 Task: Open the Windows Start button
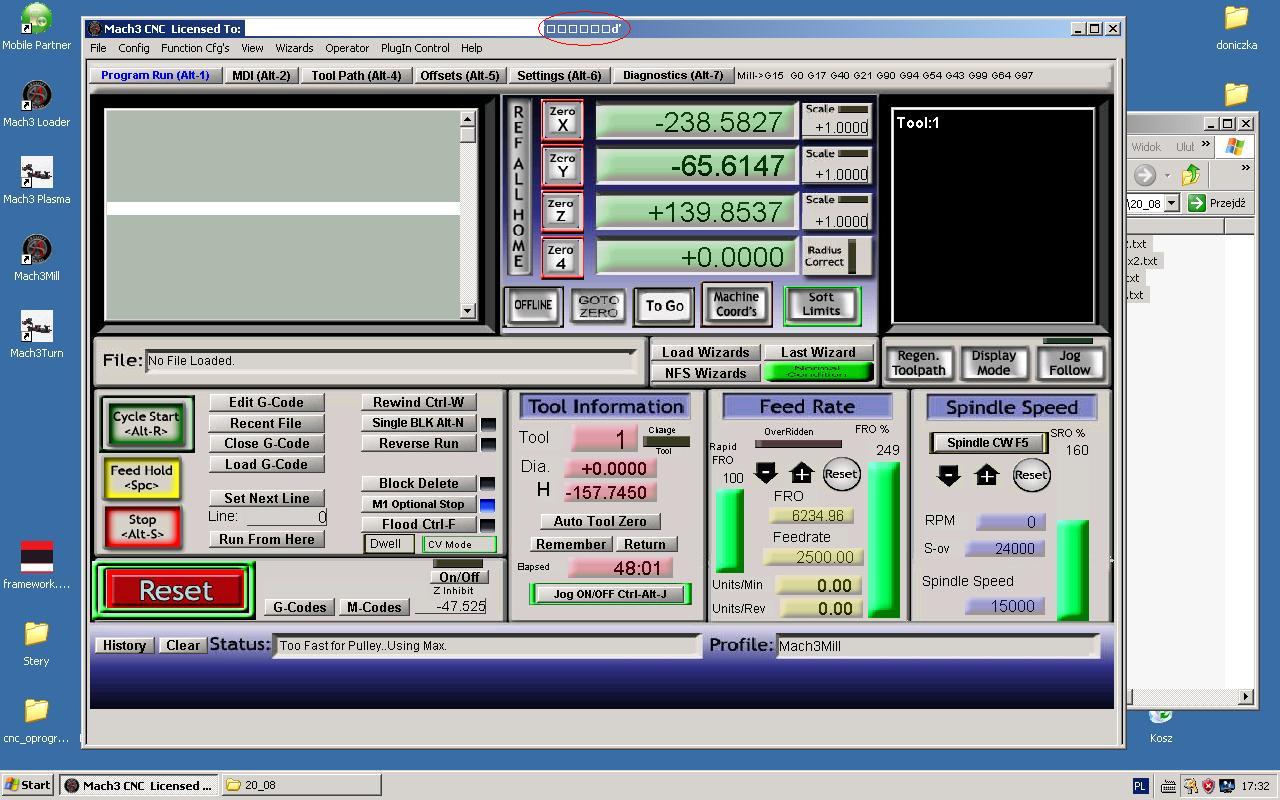[x=28, y=785]
